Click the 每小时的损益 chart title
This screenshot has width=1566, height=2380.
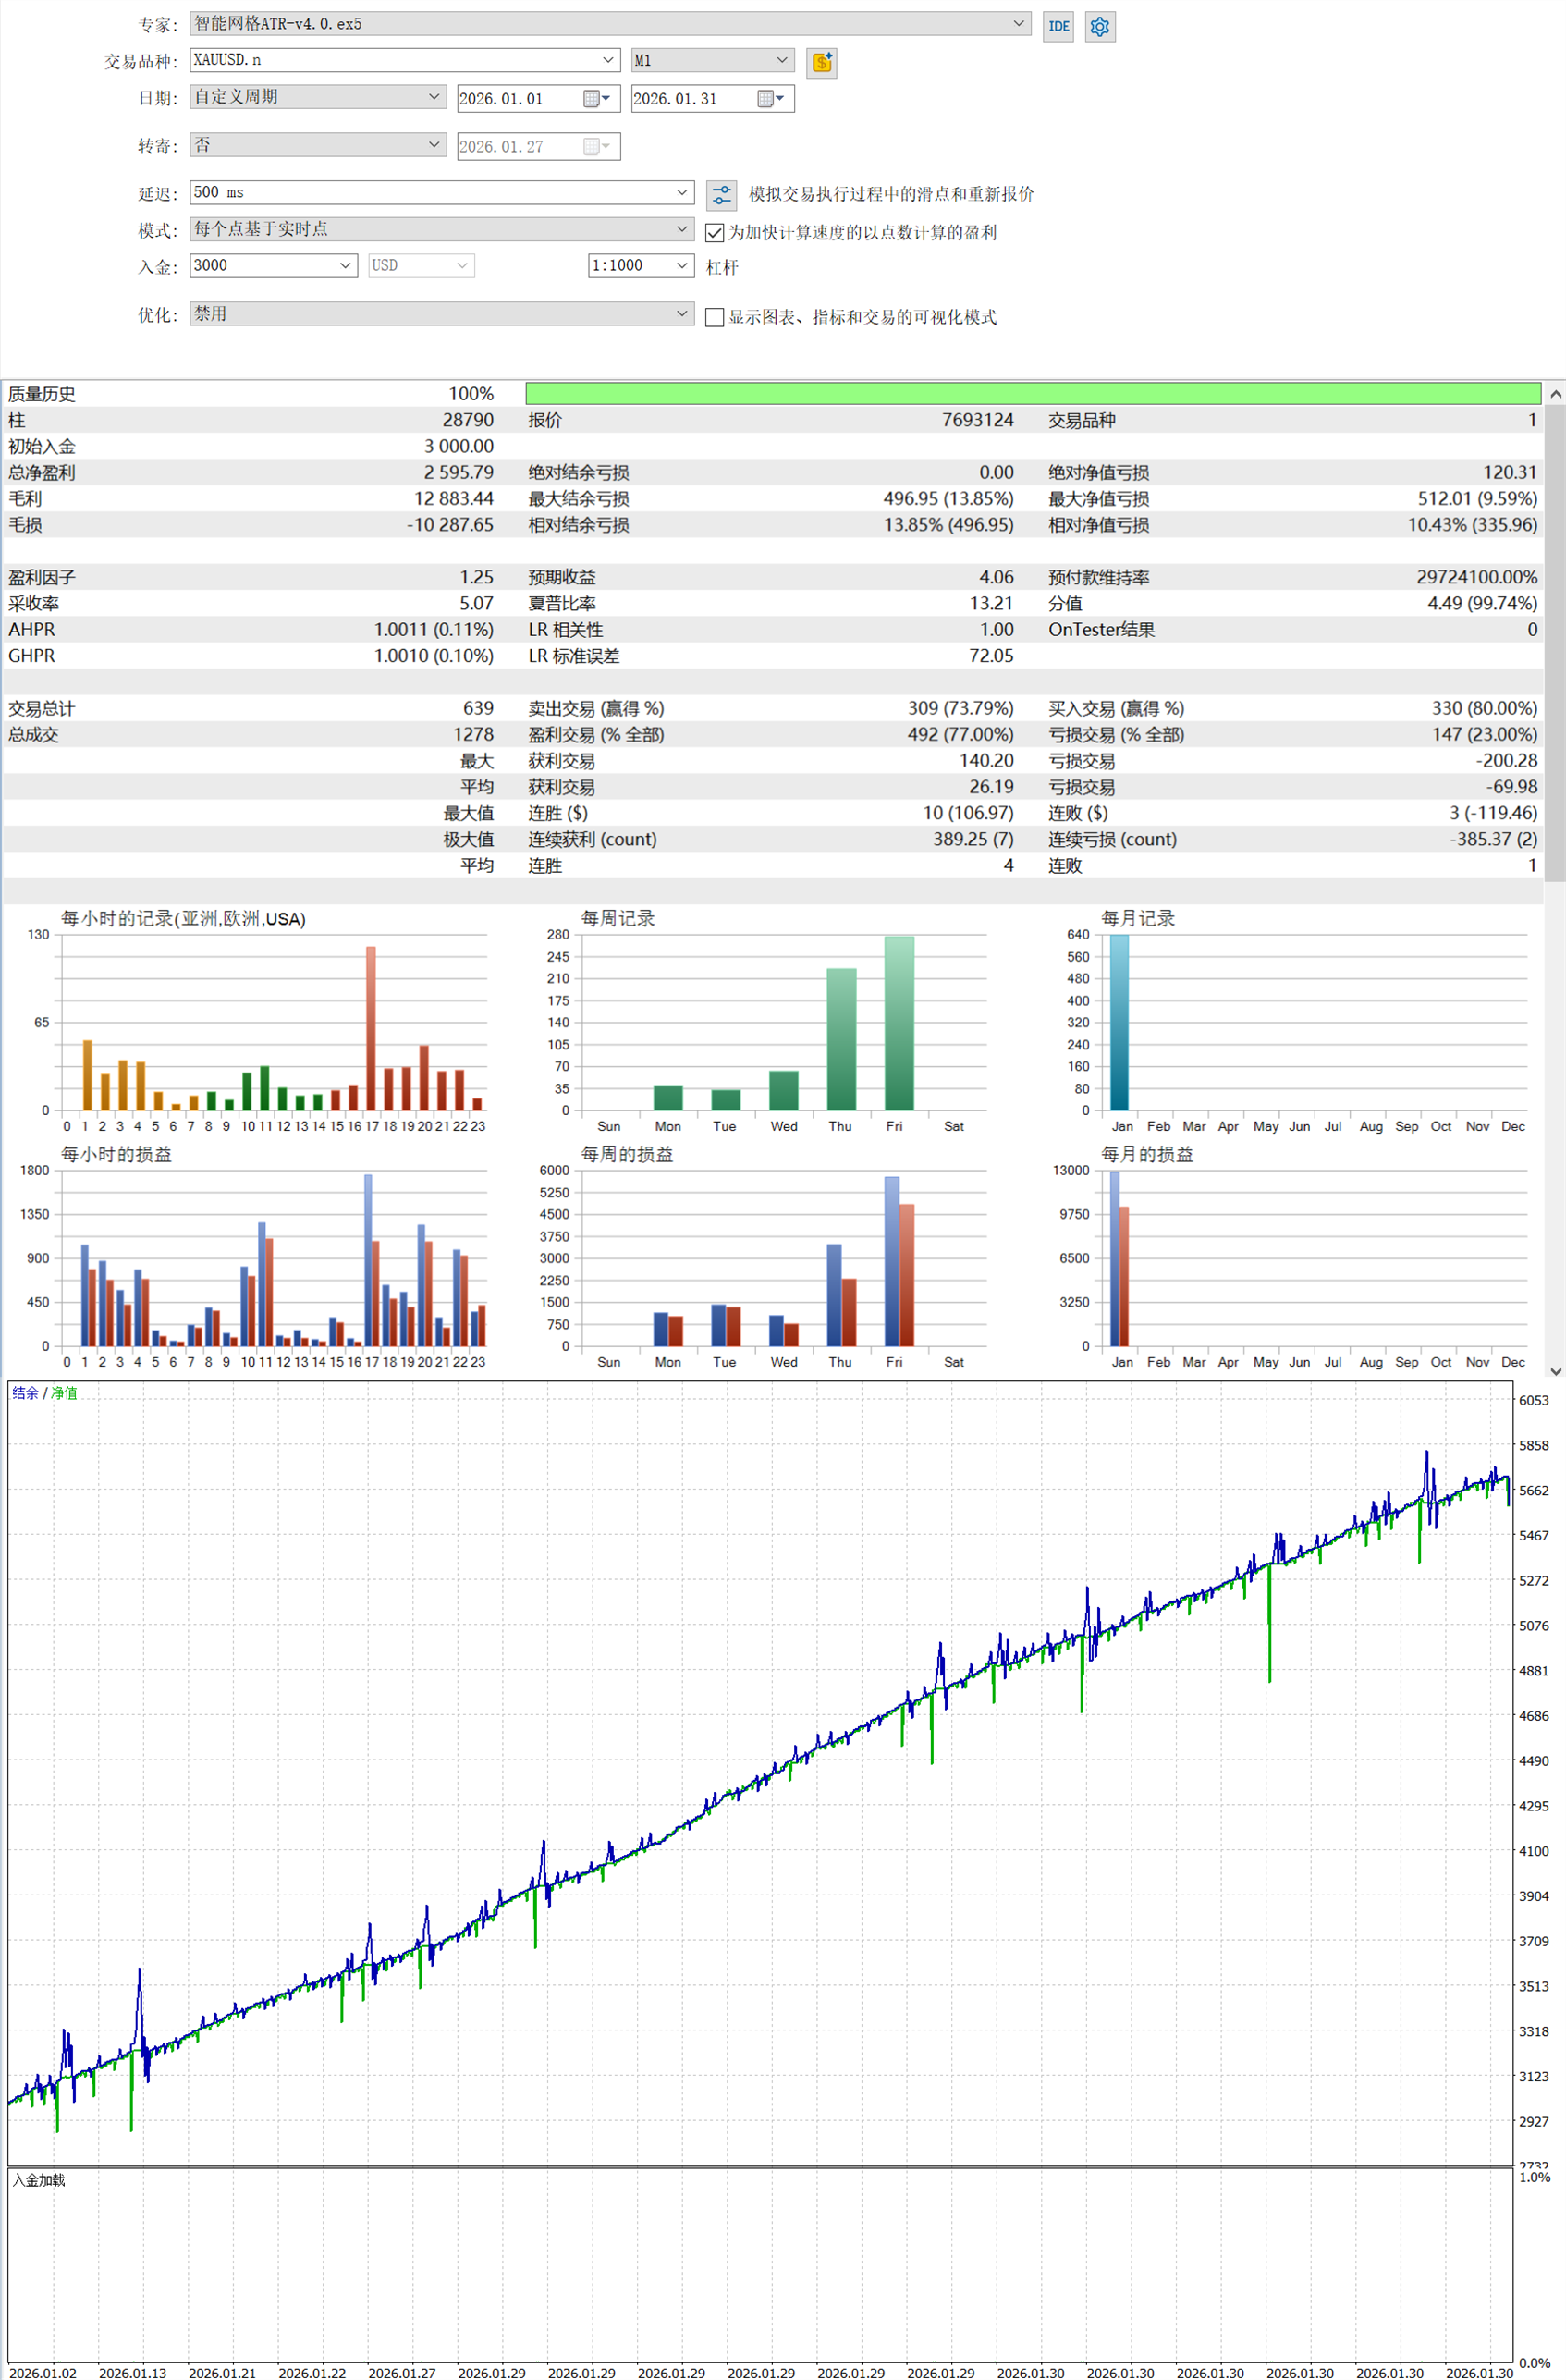(x=116, y=1154)
